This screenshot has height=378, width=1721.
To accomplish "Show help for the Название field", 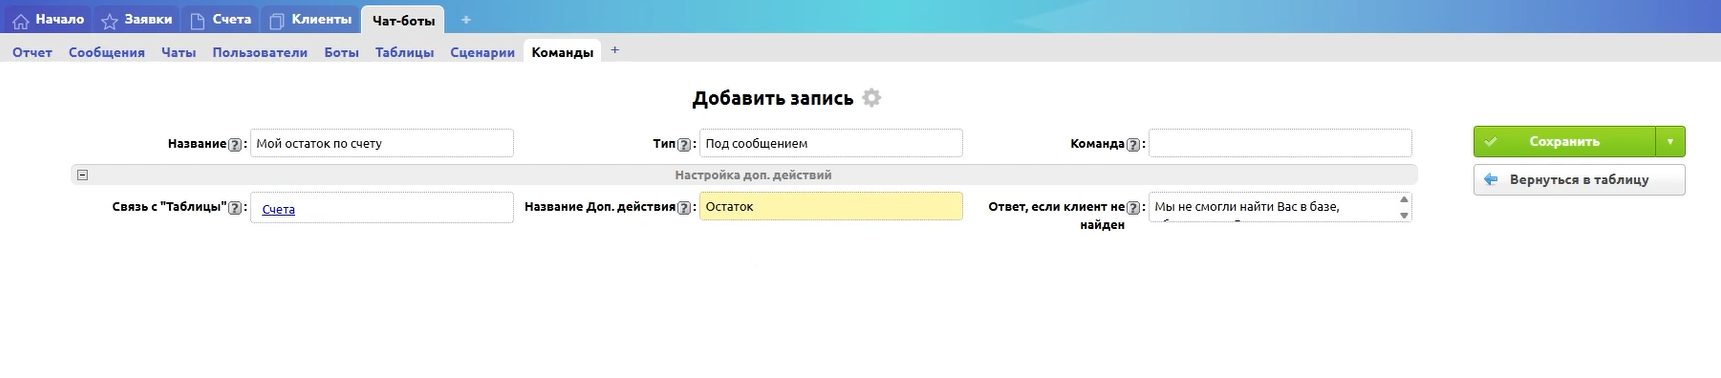I will [x=235, y=144].
